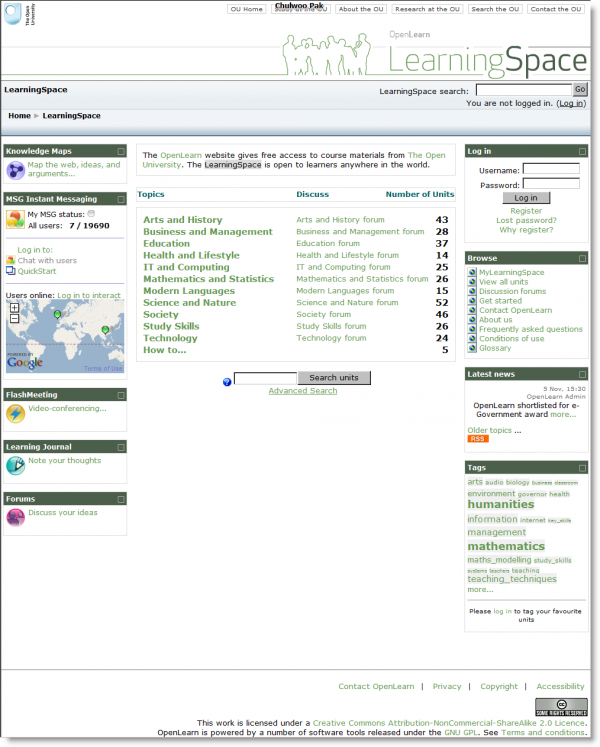This screenshot has height=747, width=600.
Task: Open Search the OU menu item
Action: coord(495,9)
